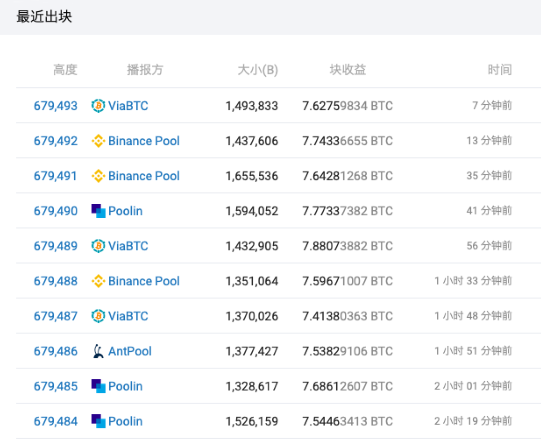Open ViaBTC link for block 679,487
541x439 pixels.
pos(128,316)
